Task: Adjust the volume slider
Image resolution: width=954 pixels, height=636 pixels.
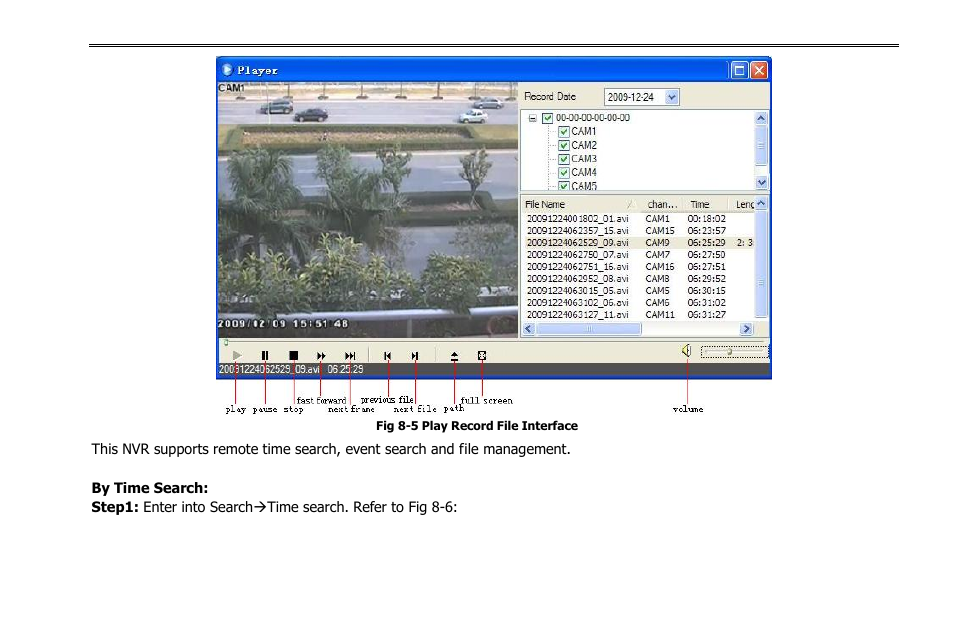Action: pyautogui.click(x=734, y=351)
